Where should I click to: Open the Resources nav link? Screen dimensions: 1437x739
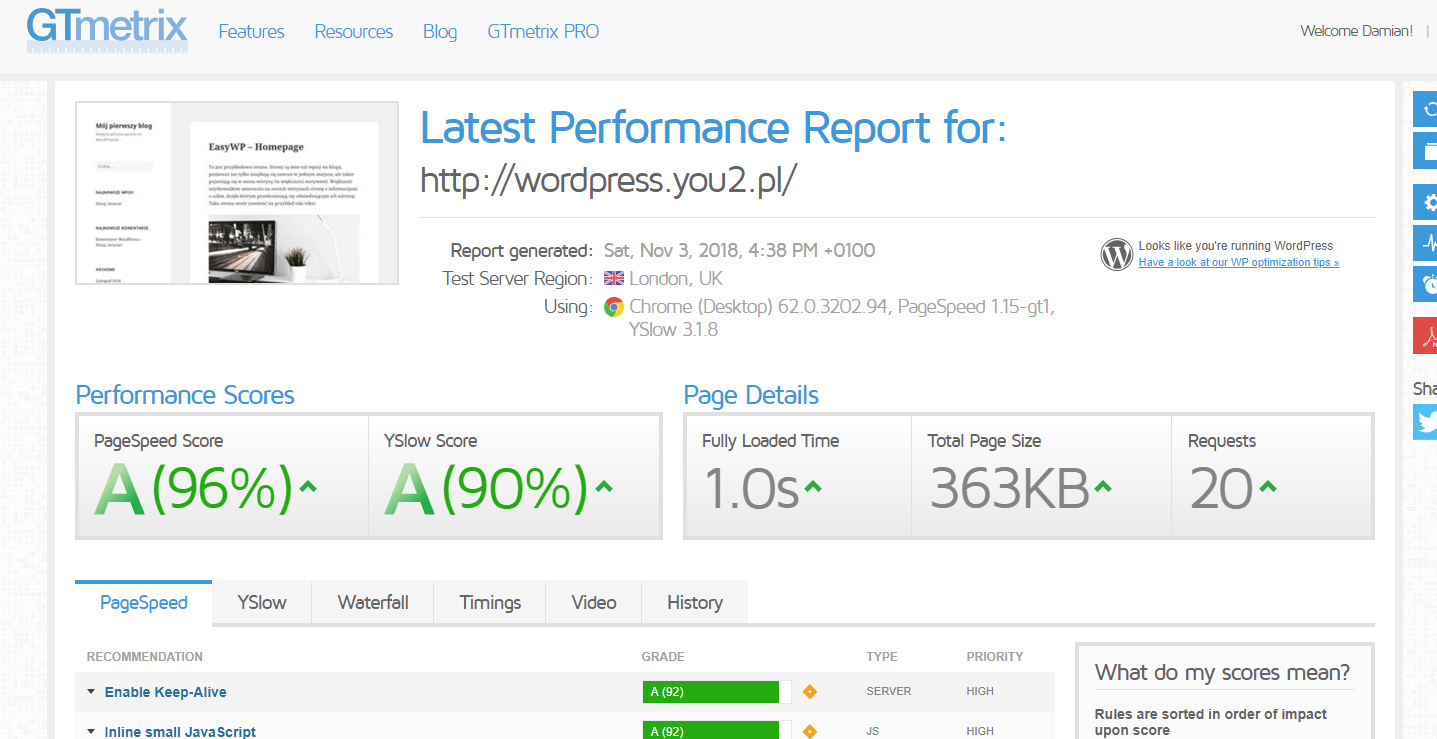[354, 32]
